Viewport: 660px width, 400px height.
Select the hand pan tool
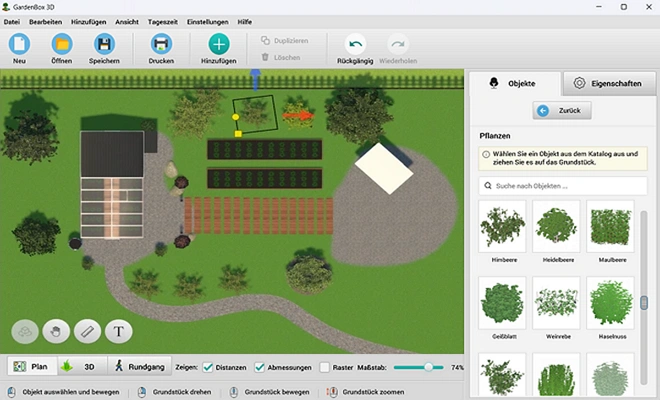[57, 331]
